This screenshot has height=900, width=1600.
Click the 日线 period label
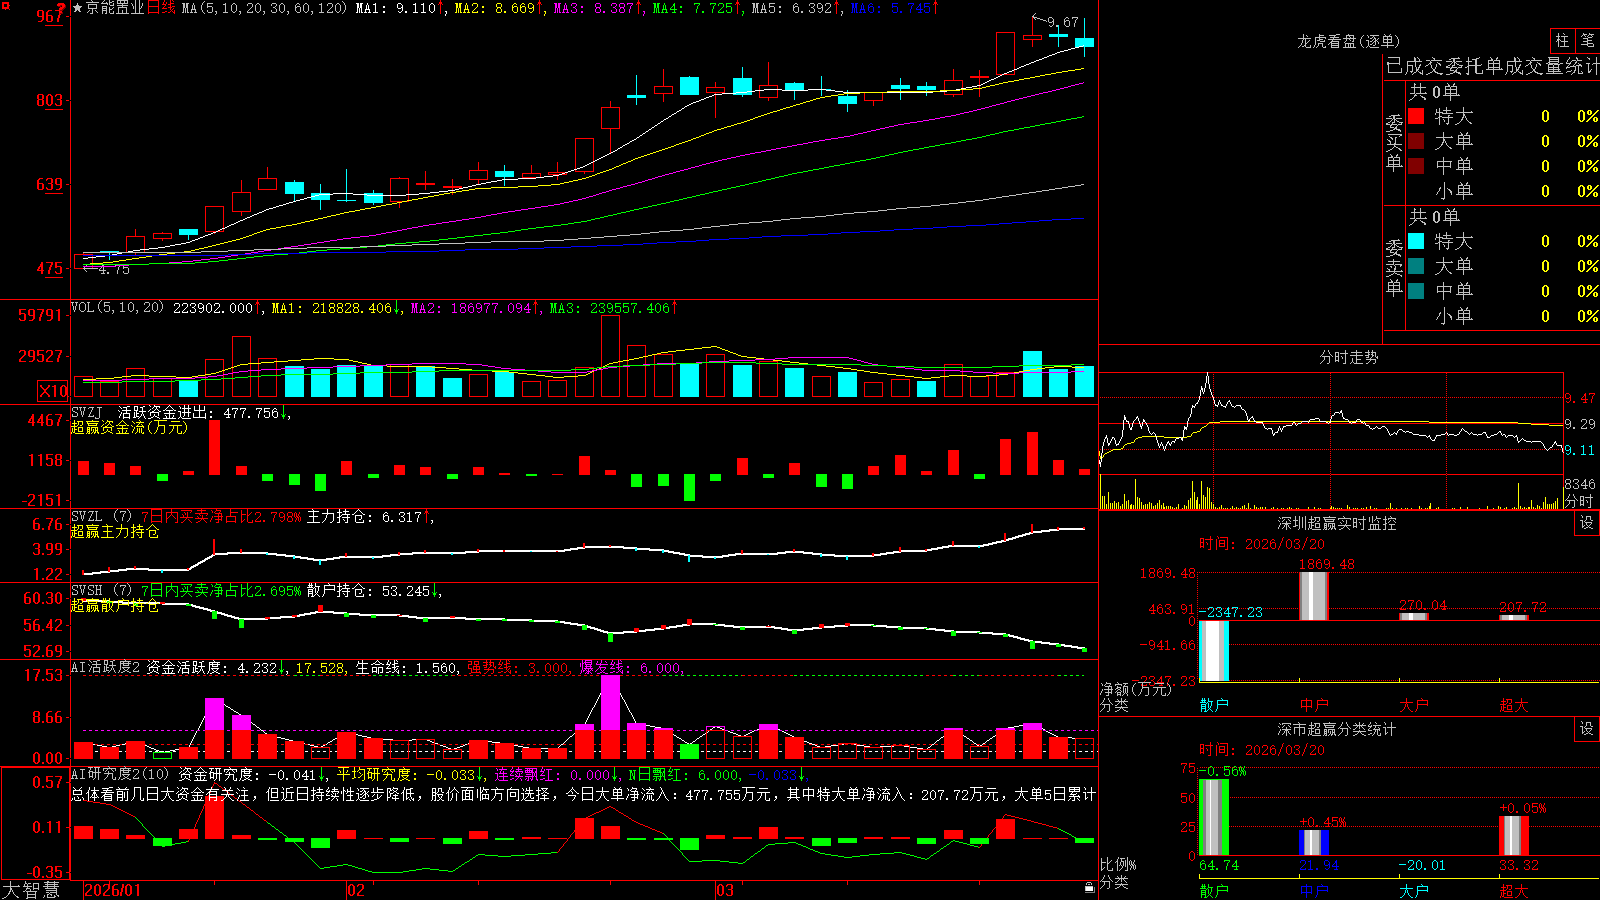coord(161,8)
